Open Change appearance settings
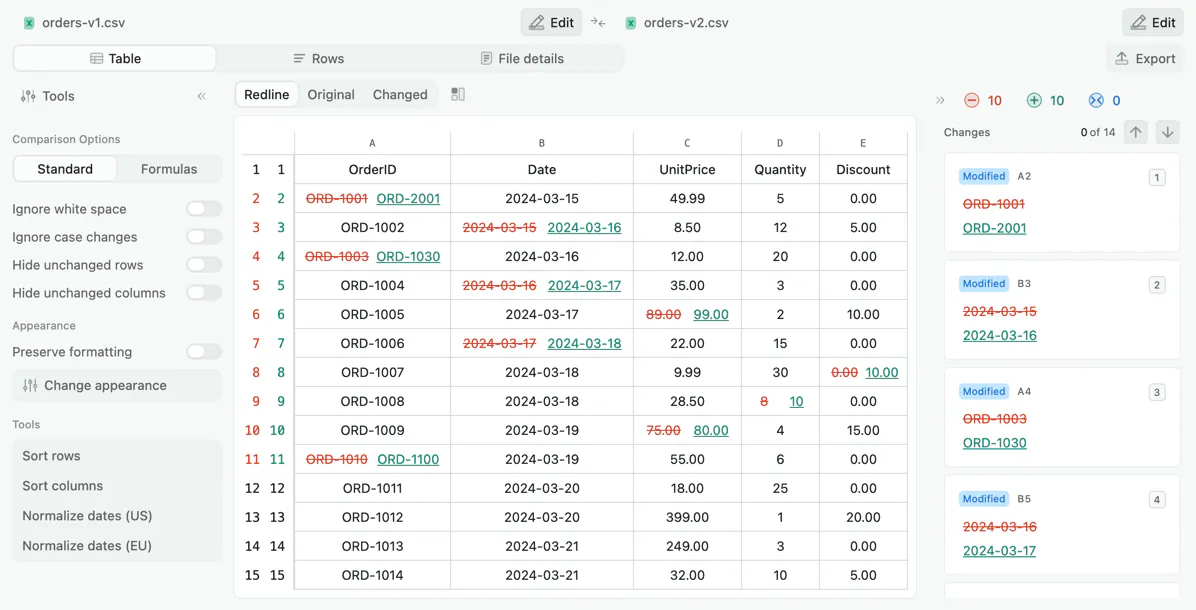Image resolution: width=1196 pixels, height=610 pixels. tap(117, 386)
